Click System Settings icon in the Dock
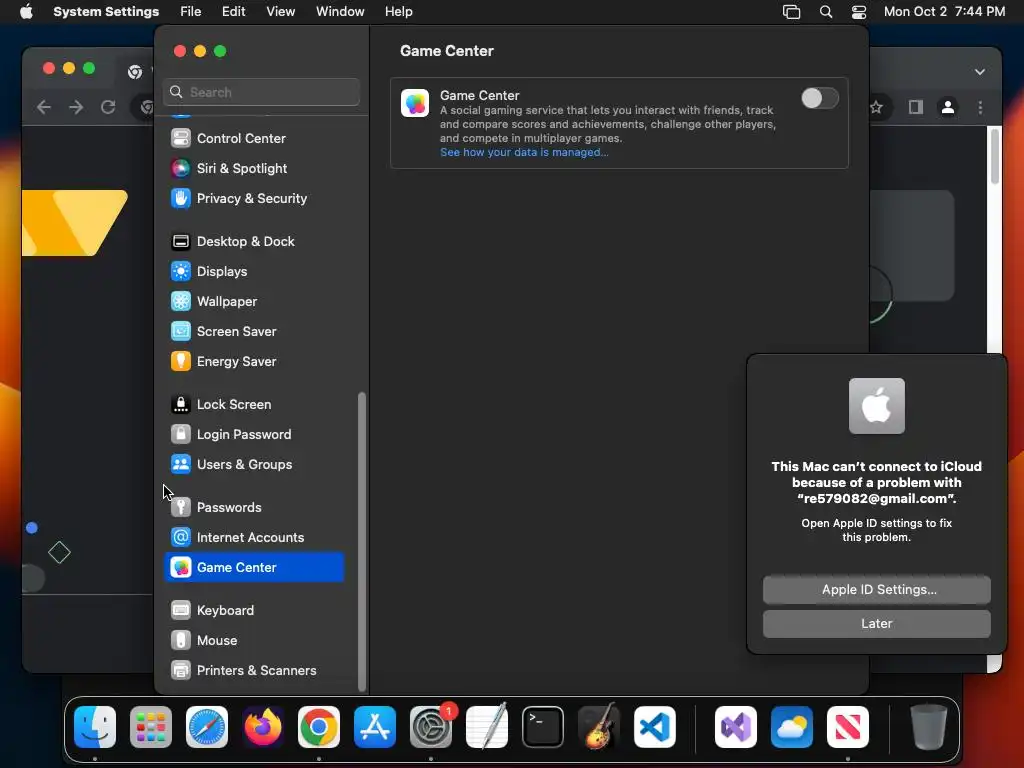The height and width of the screenshot is (768, 1024). [x=431, y=727]
